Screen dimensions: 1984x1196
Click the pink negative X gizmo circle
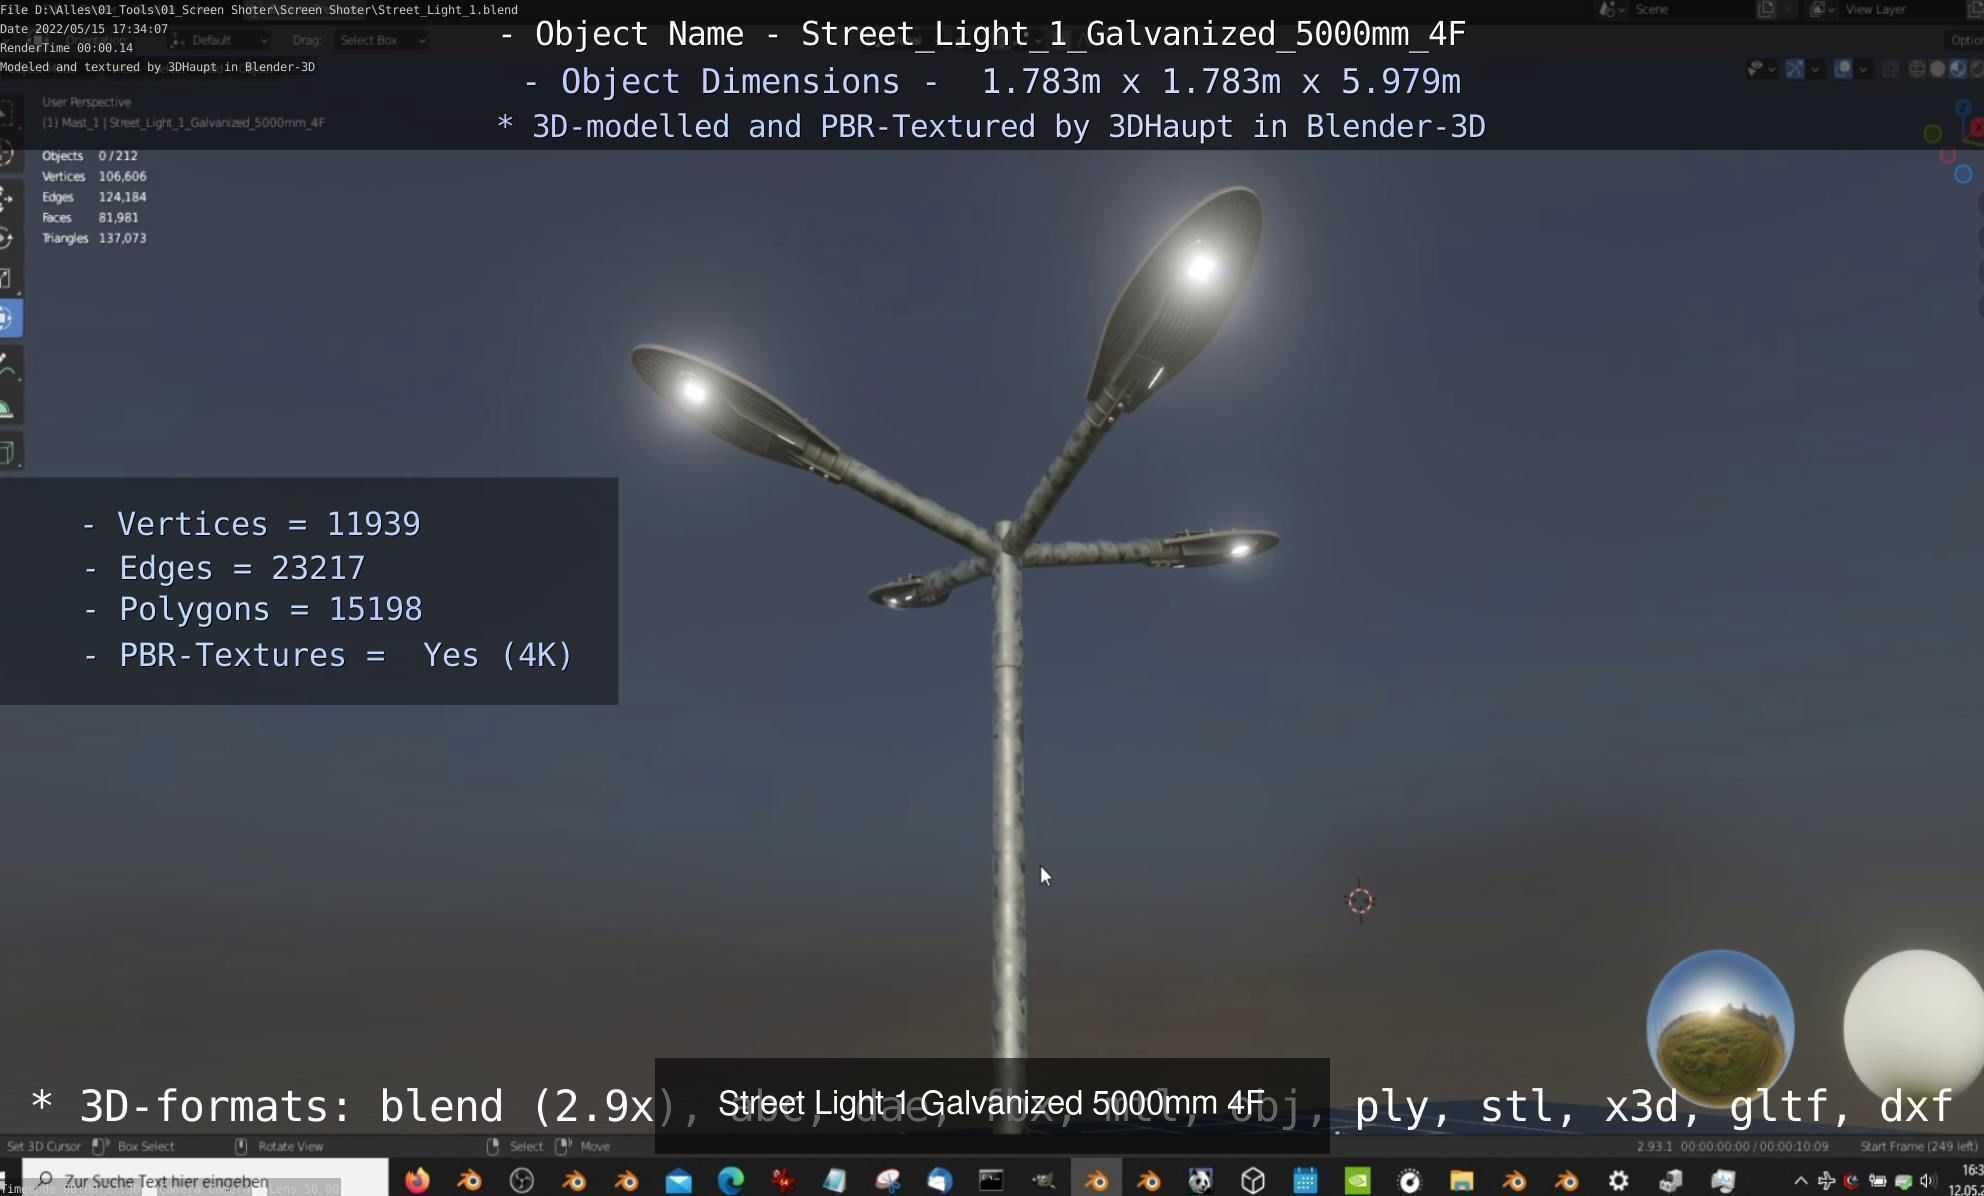click(x=1947, y=155)
